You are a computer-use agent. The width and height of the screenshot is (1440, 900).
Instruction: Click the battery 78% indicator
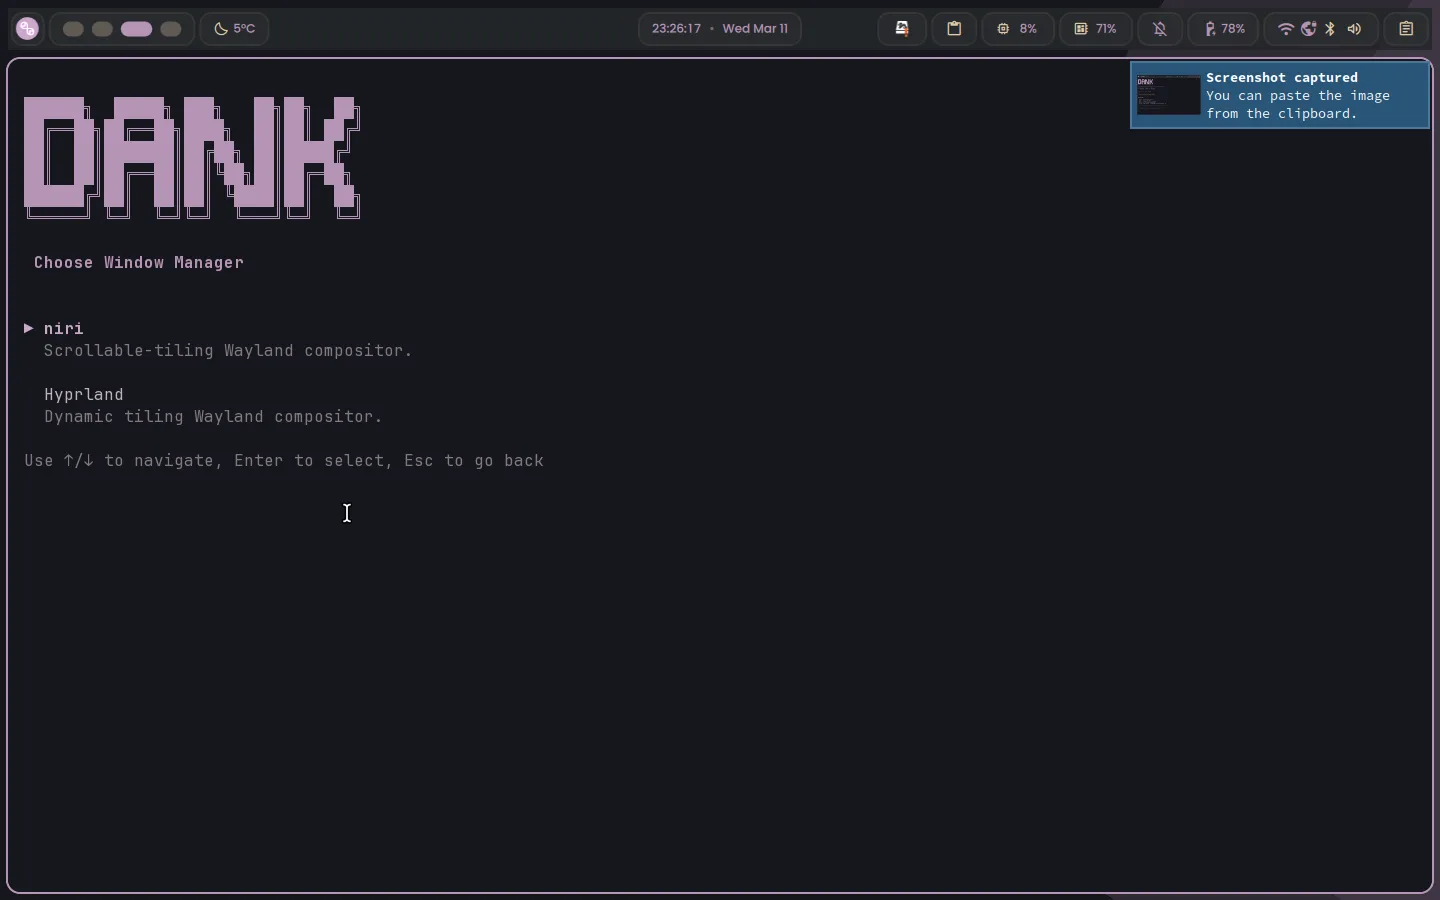[1224, 29]
